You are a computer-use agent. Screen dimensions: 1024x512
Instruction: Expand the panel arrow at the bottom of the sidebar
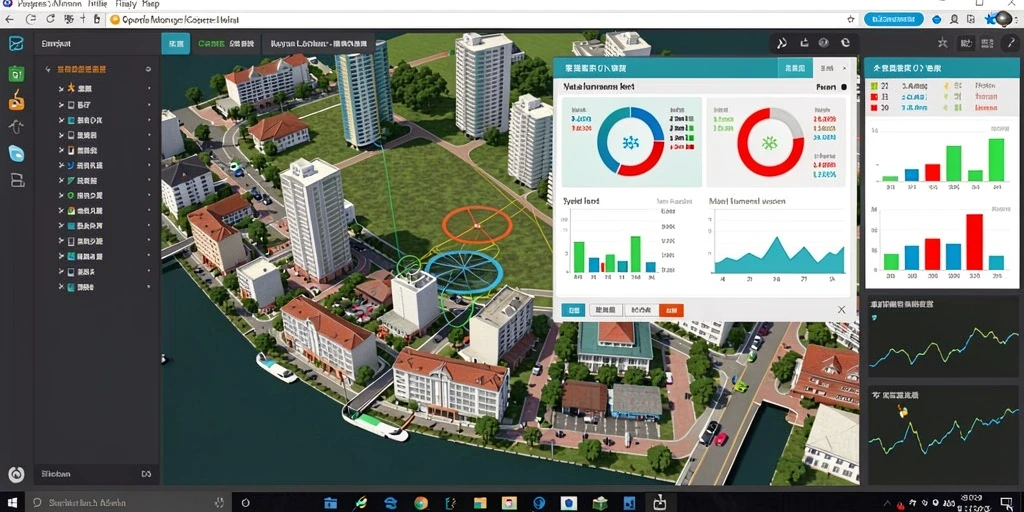pos(146,474)
